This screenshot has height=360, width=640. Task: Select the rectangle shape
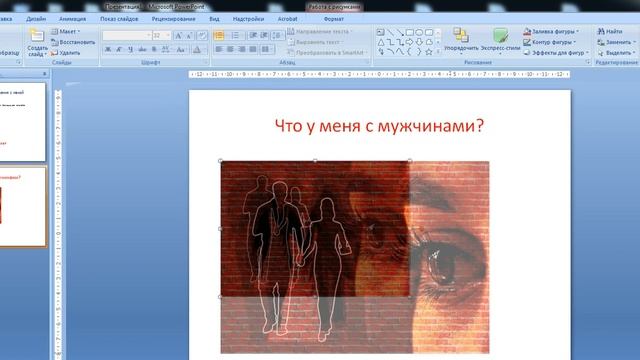point(409,32)
